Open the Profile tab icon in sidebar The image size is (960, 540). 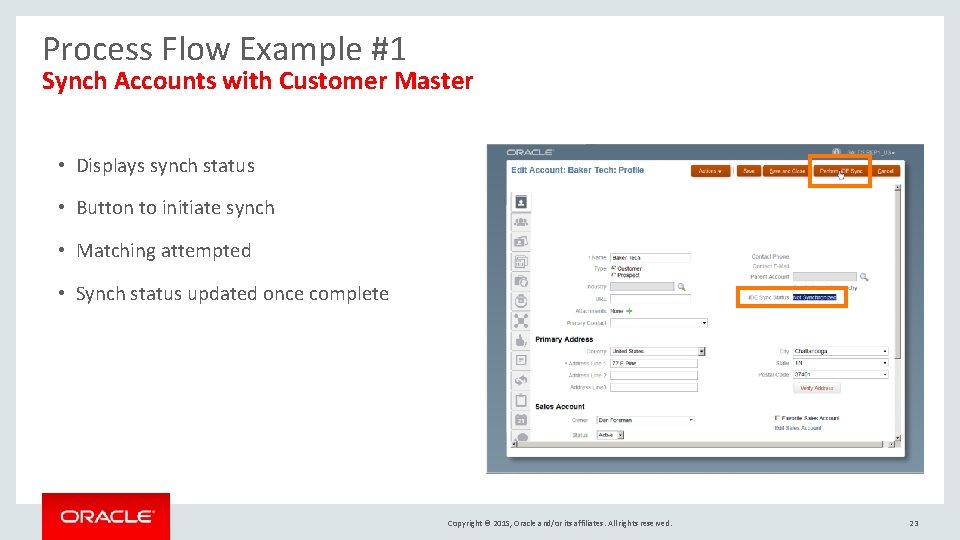click(521, 202)
